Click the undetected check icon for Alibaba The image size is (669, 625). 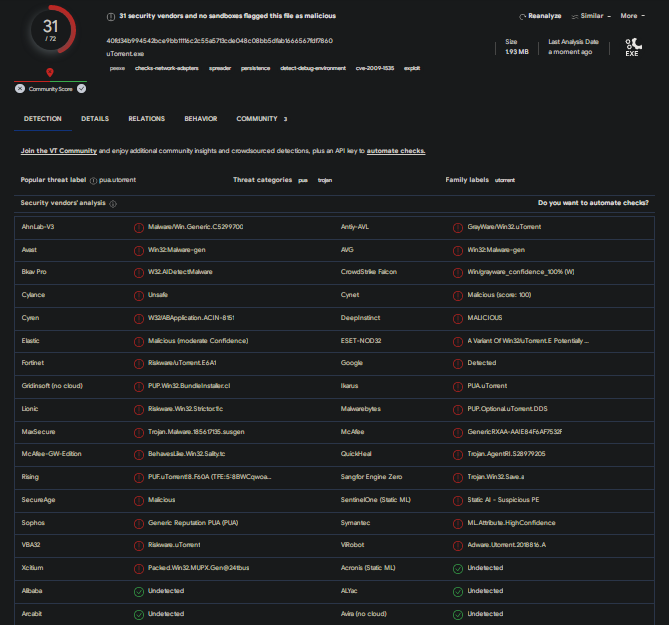click(x=139, y=591)
